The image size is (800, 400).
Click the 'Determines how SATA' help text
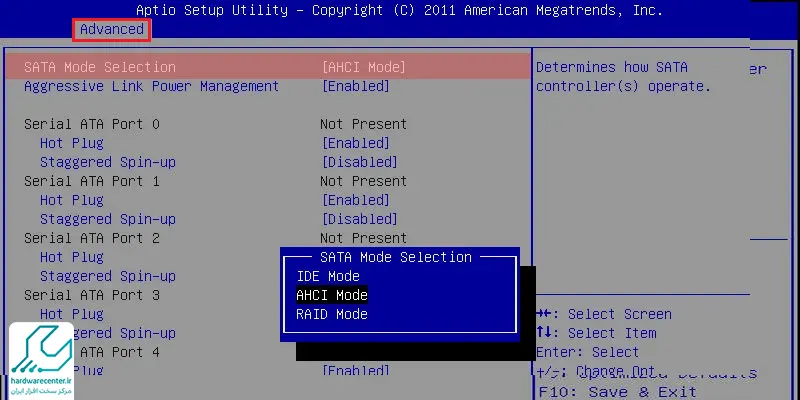click(x=612, y=67)
